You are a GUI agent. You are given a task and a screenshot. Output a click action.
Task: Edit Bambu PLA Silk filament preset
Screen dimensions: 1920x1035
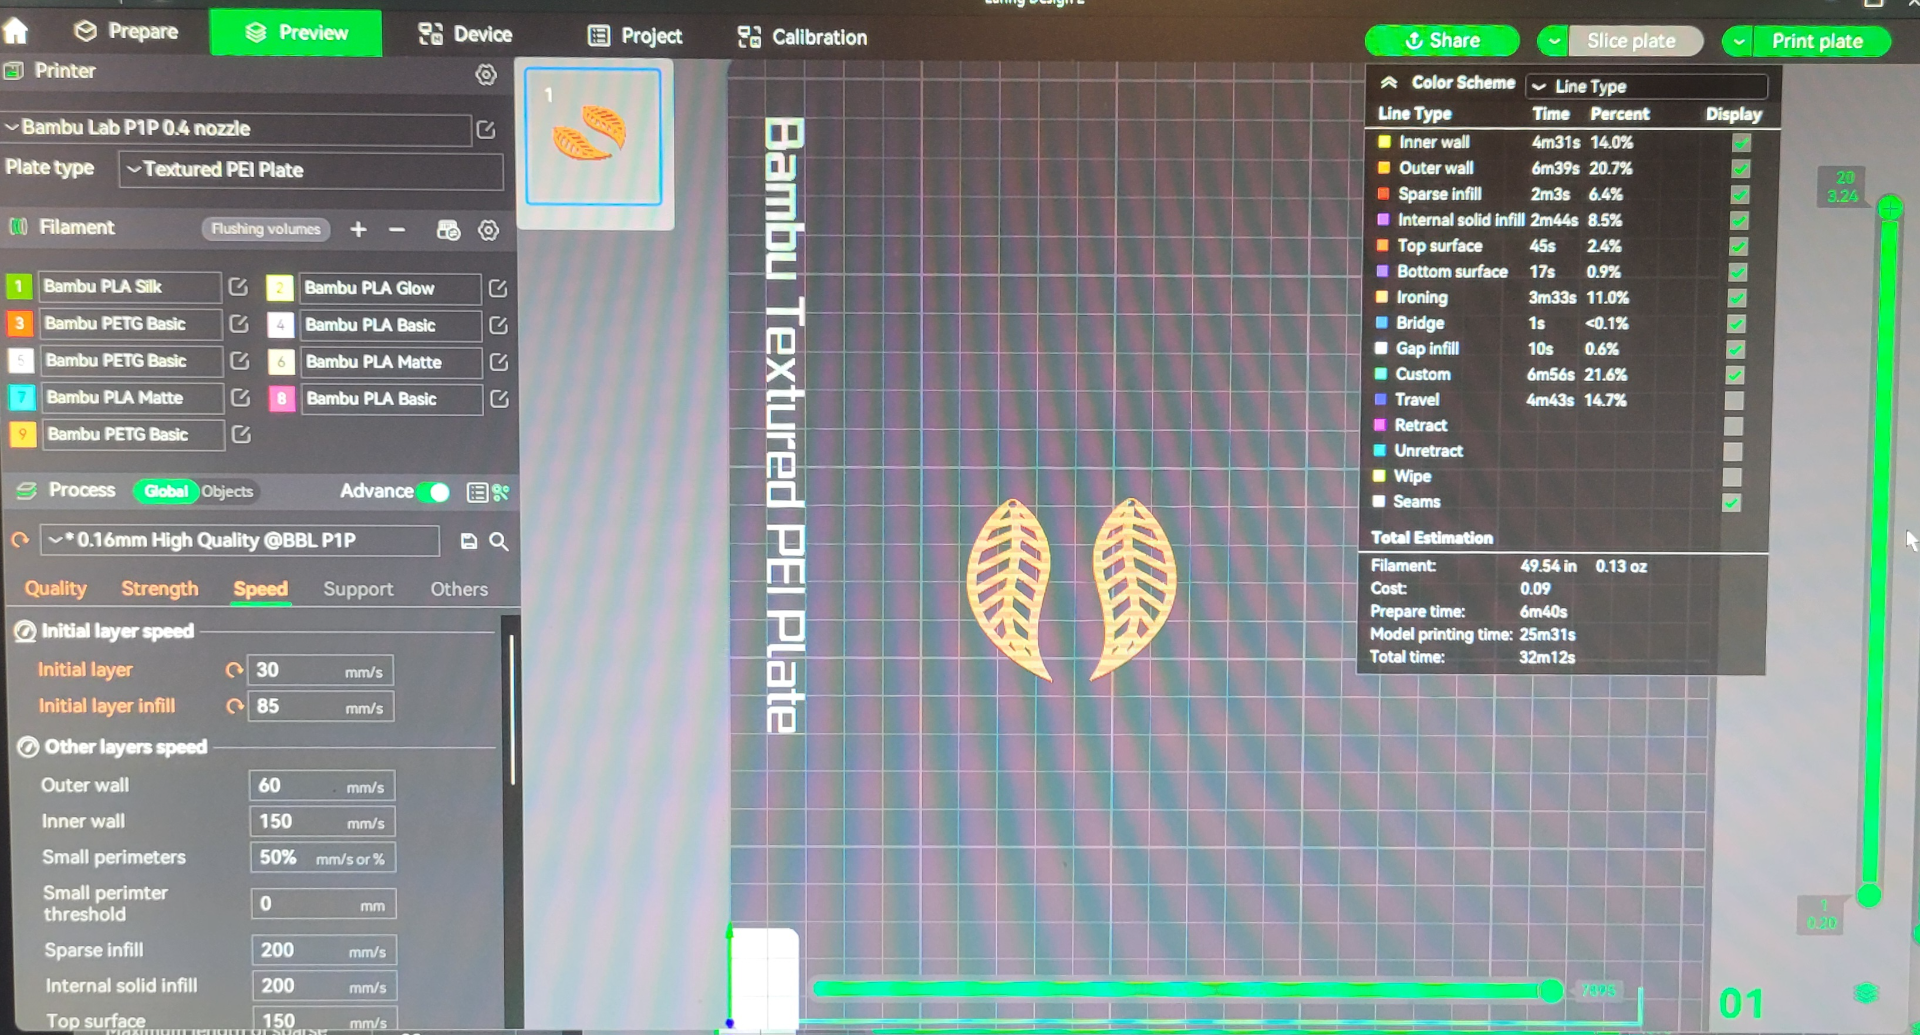[238, 287]
